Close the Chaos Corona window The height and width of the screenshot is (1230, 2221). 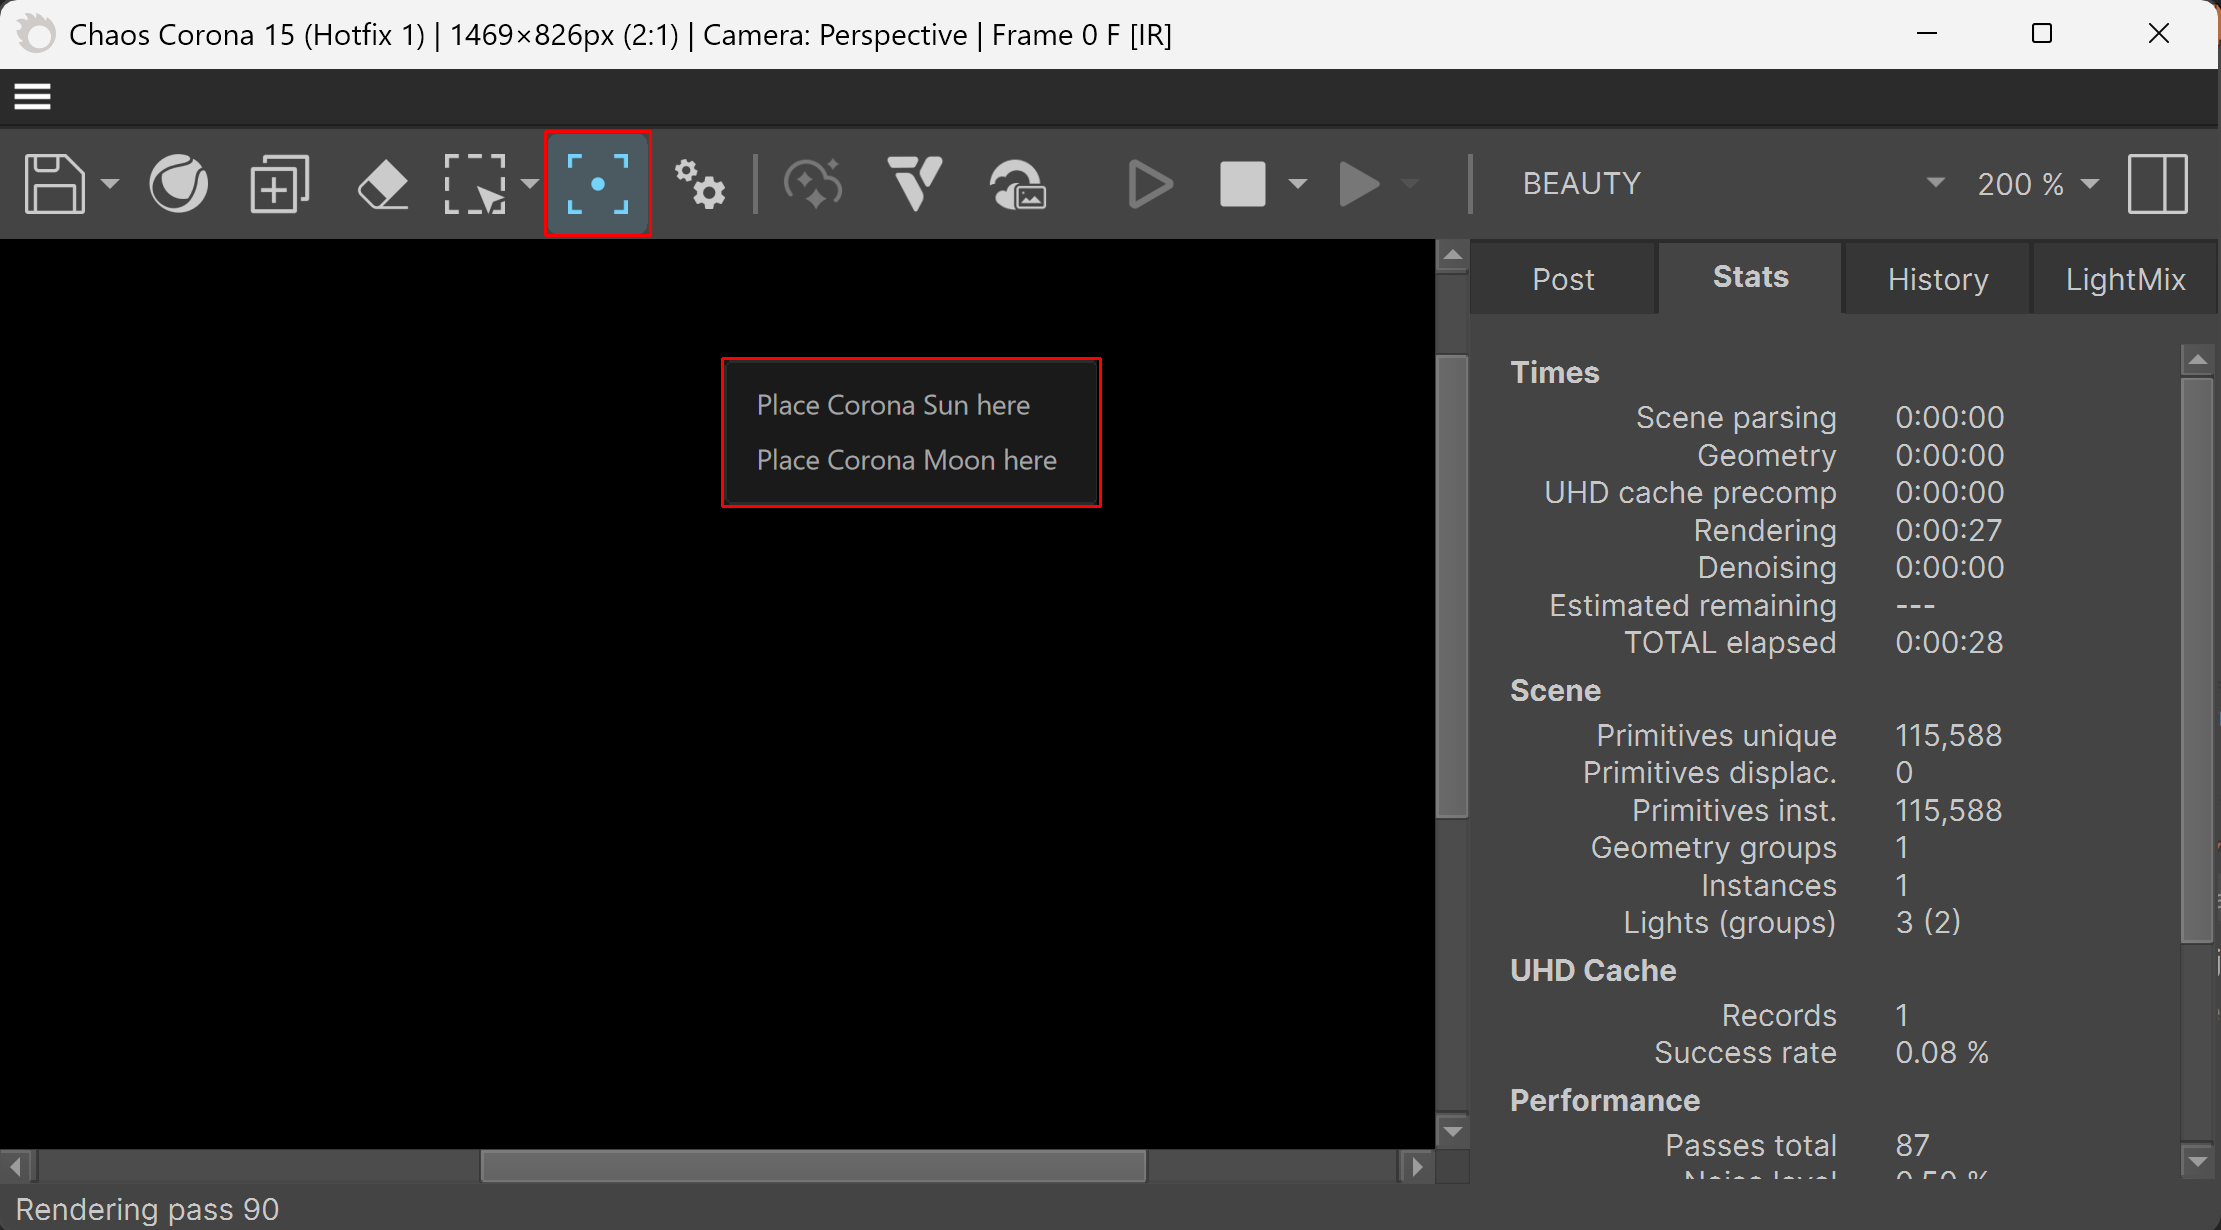2159,34
